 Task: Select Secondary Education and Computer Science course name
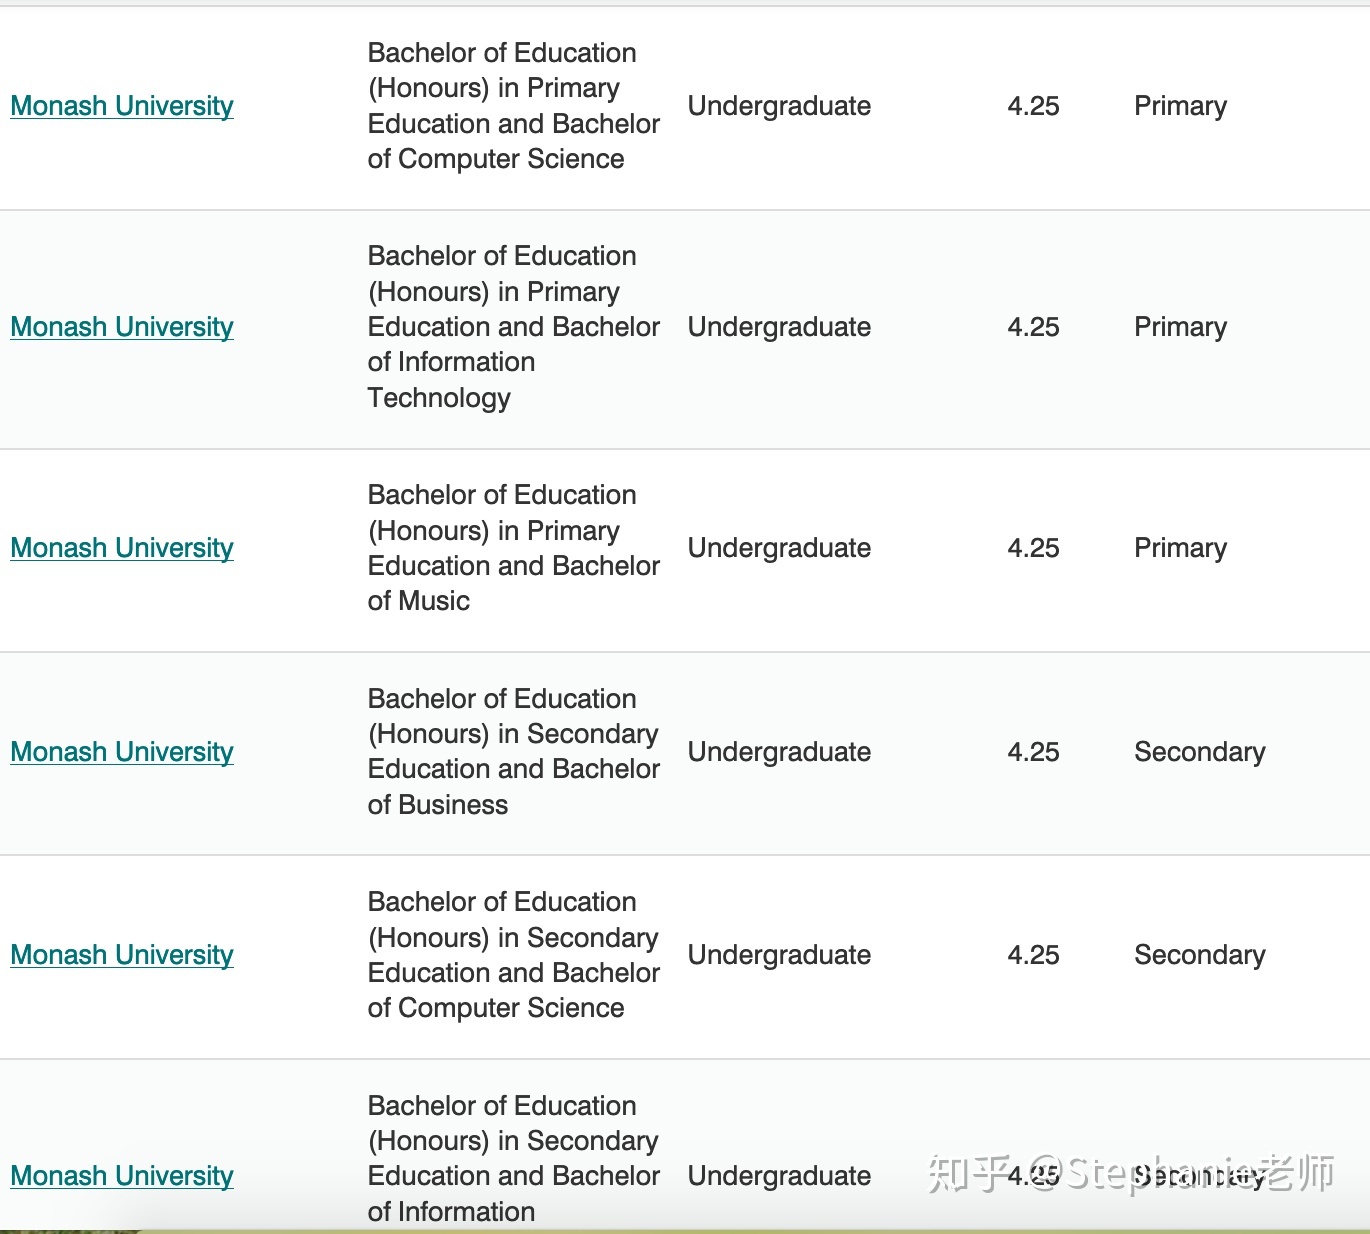pos(514,955)
